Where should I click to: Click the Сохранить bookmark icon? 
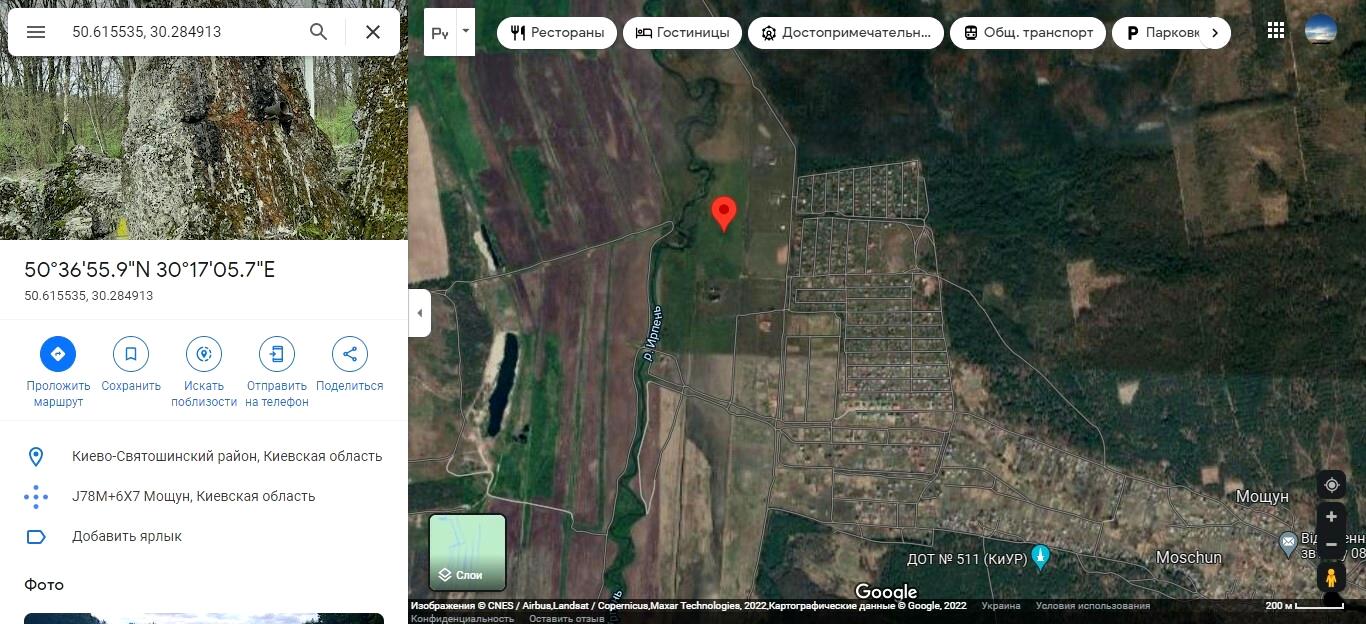pos(131,354)
